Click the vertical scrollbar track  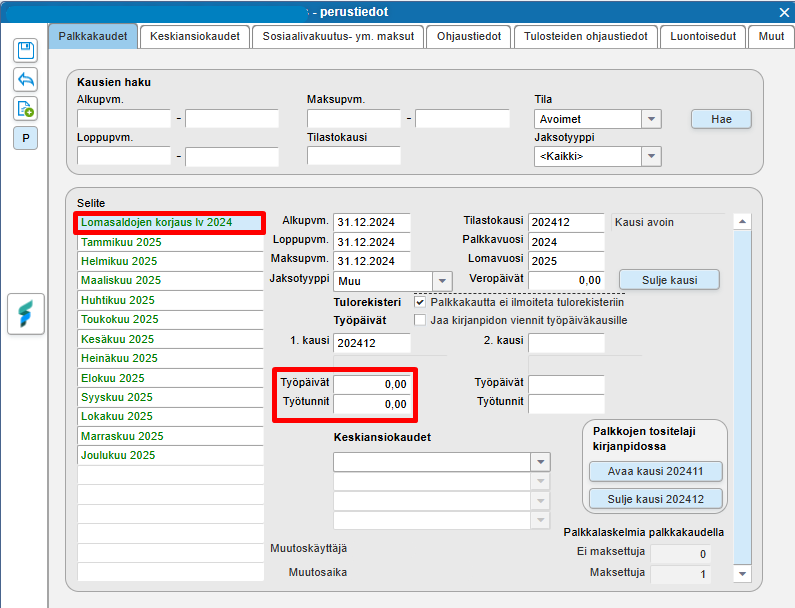point(742,397)
